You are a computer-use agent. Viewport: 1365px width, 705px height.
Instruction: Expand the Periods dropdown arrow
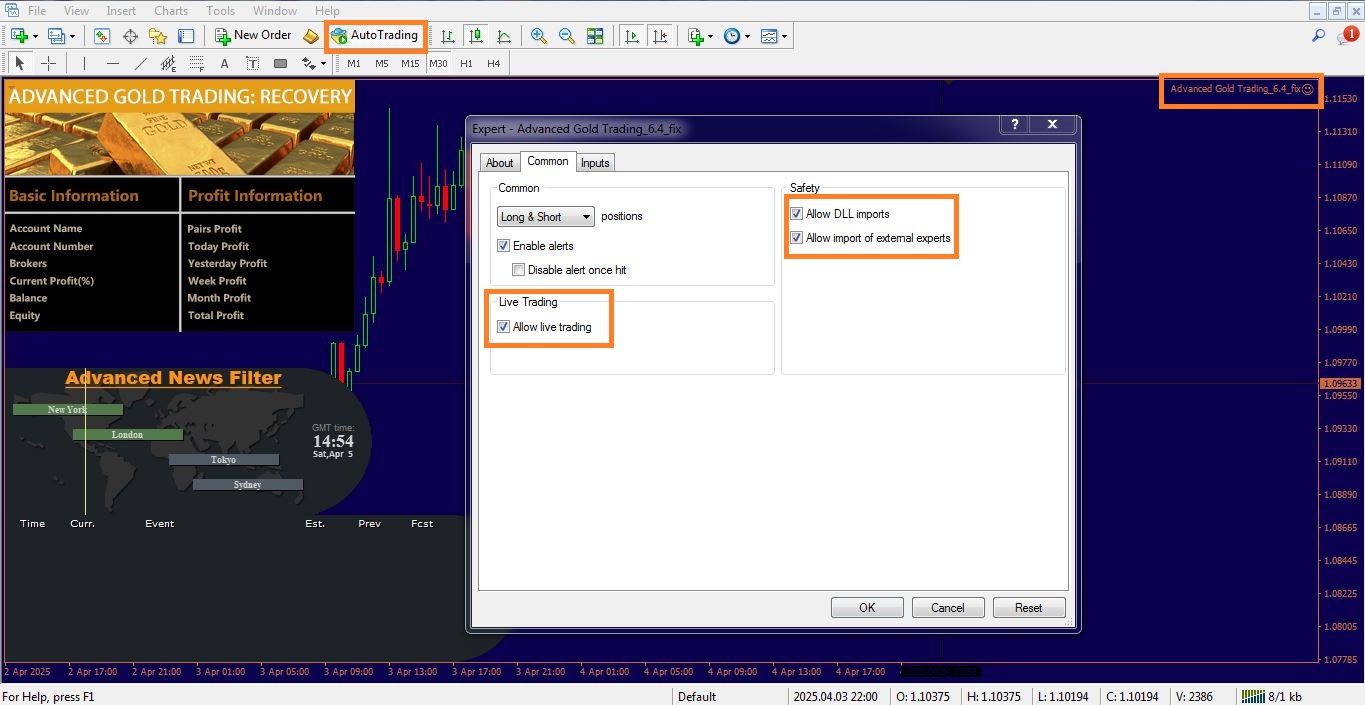[747, 36]
